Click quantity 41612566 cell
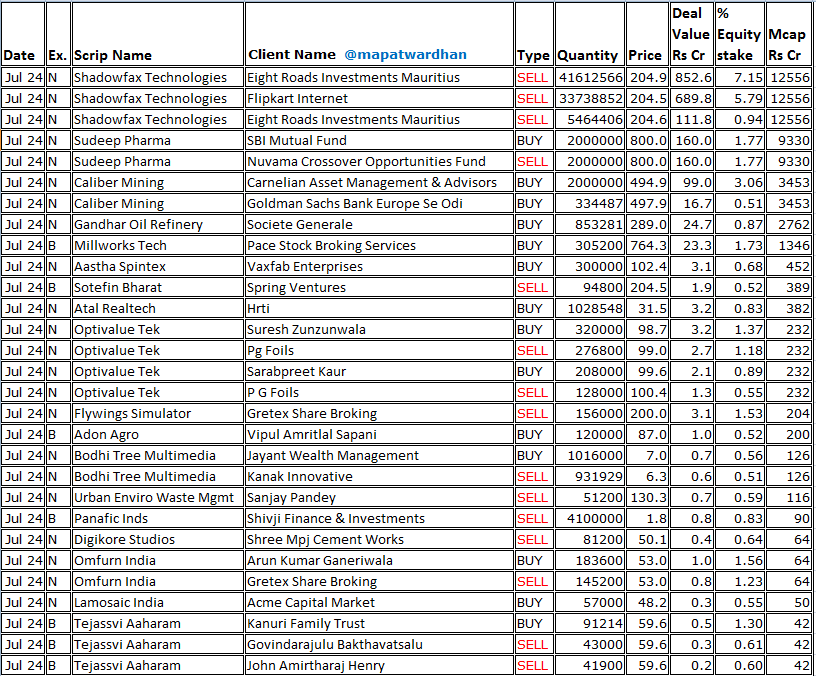 pyautogui.click(x=590, y=78)
